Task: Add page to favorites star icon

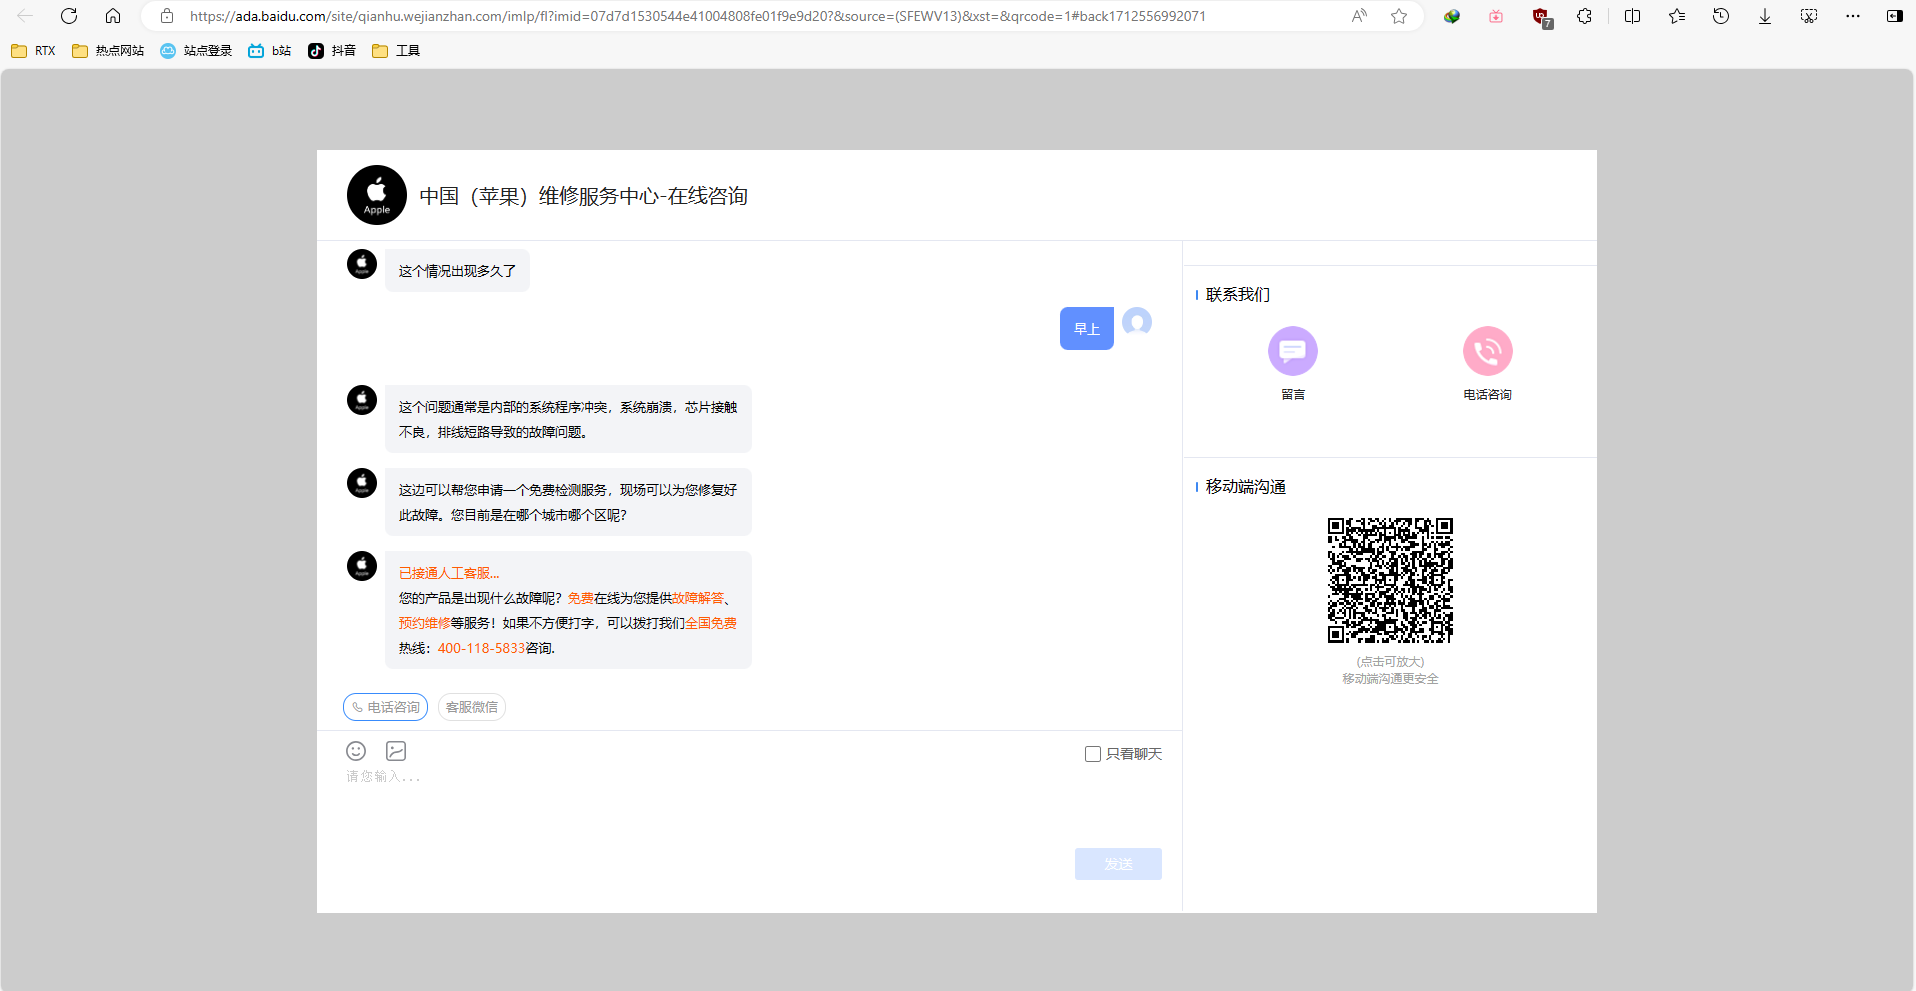Action: click(x=1399, y=16)
